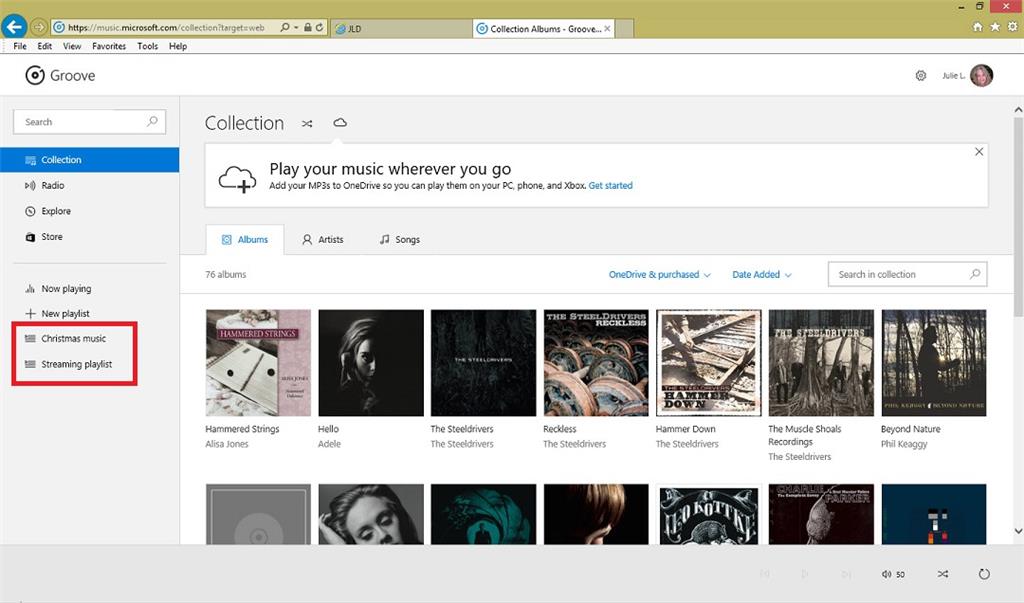1024x603 pixels.
Task: Close the Collection Albums browser tab
Action: pyautogui.click(x=607, y=29)
